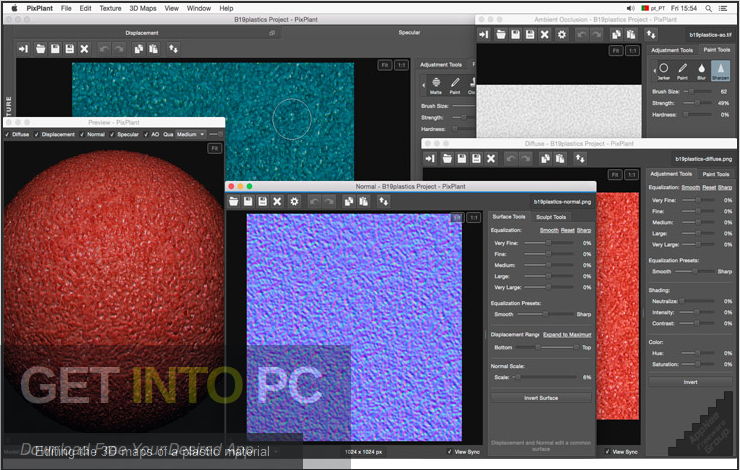Click the b19plastics-normal.png filename field
The image size is (740, 470).
(562, 201)
